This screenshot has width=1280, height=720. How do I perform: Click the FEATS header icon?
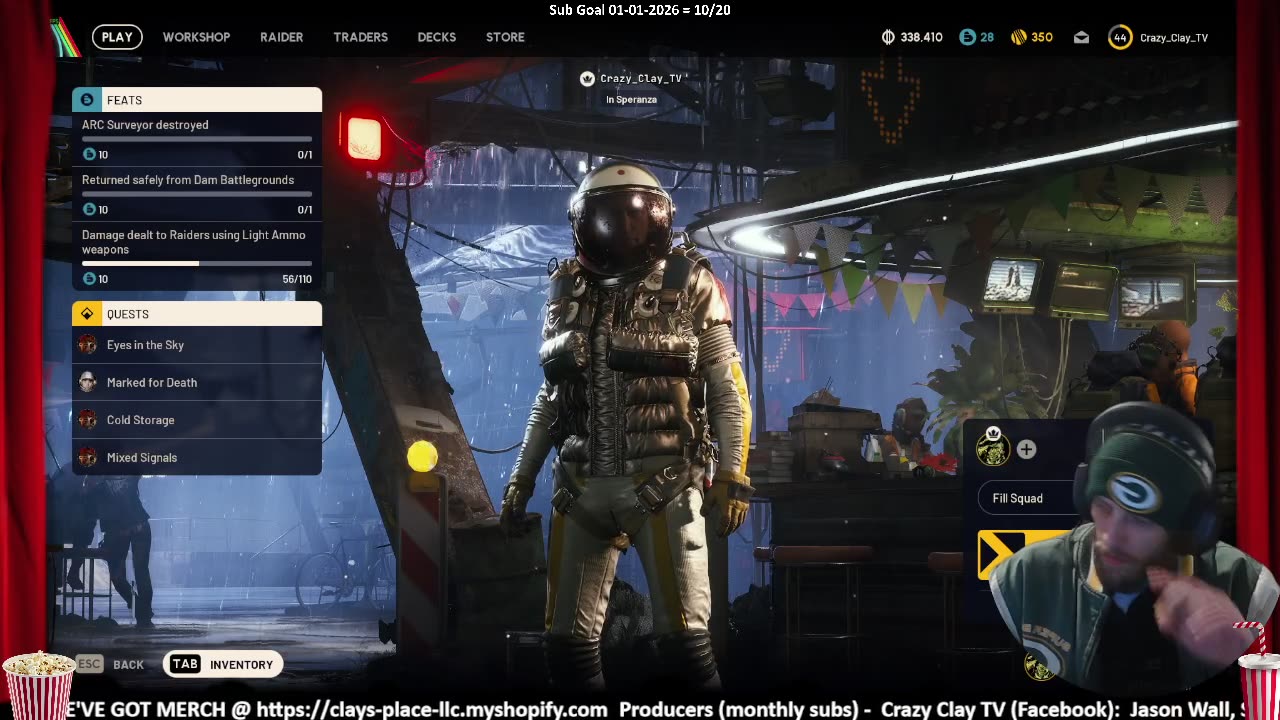(x=87, y=100)
